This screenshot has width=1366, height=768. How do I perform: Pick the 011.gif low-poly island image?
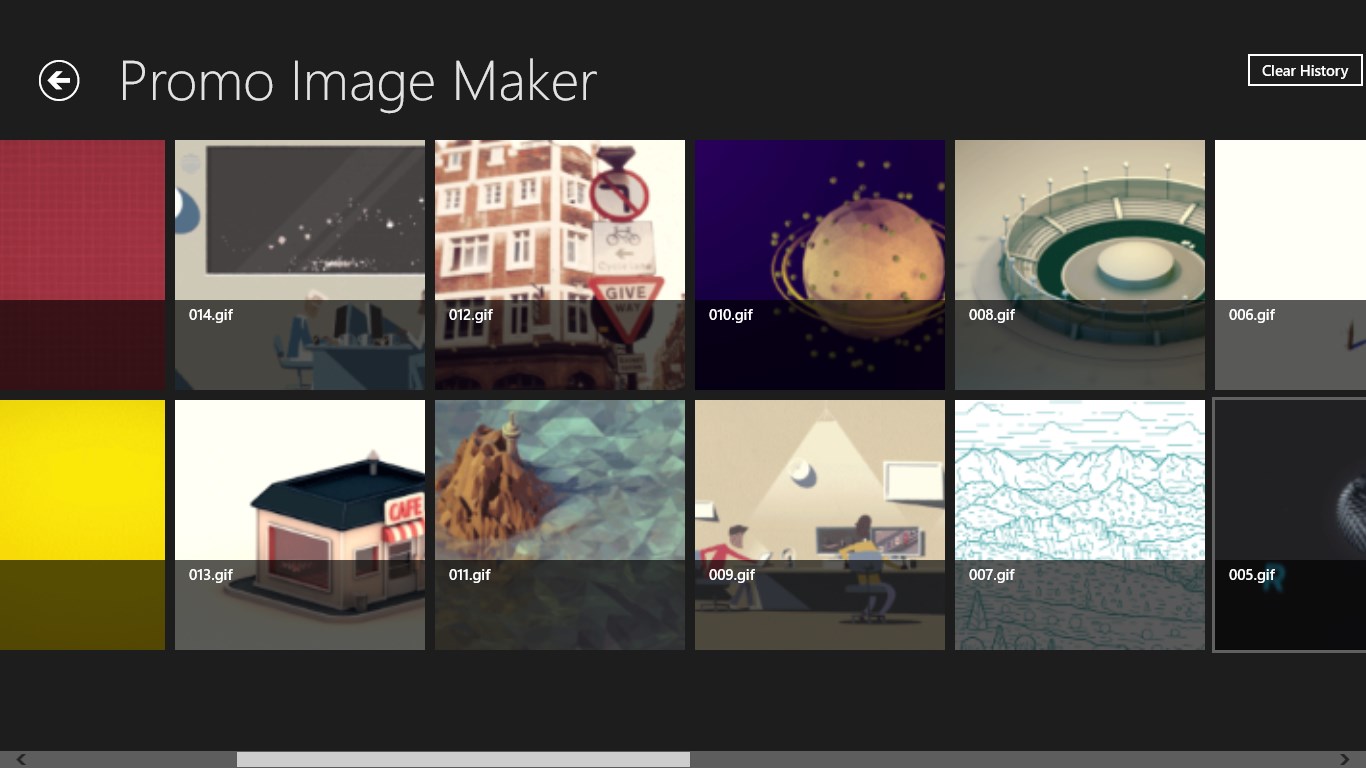coord(560,525)
